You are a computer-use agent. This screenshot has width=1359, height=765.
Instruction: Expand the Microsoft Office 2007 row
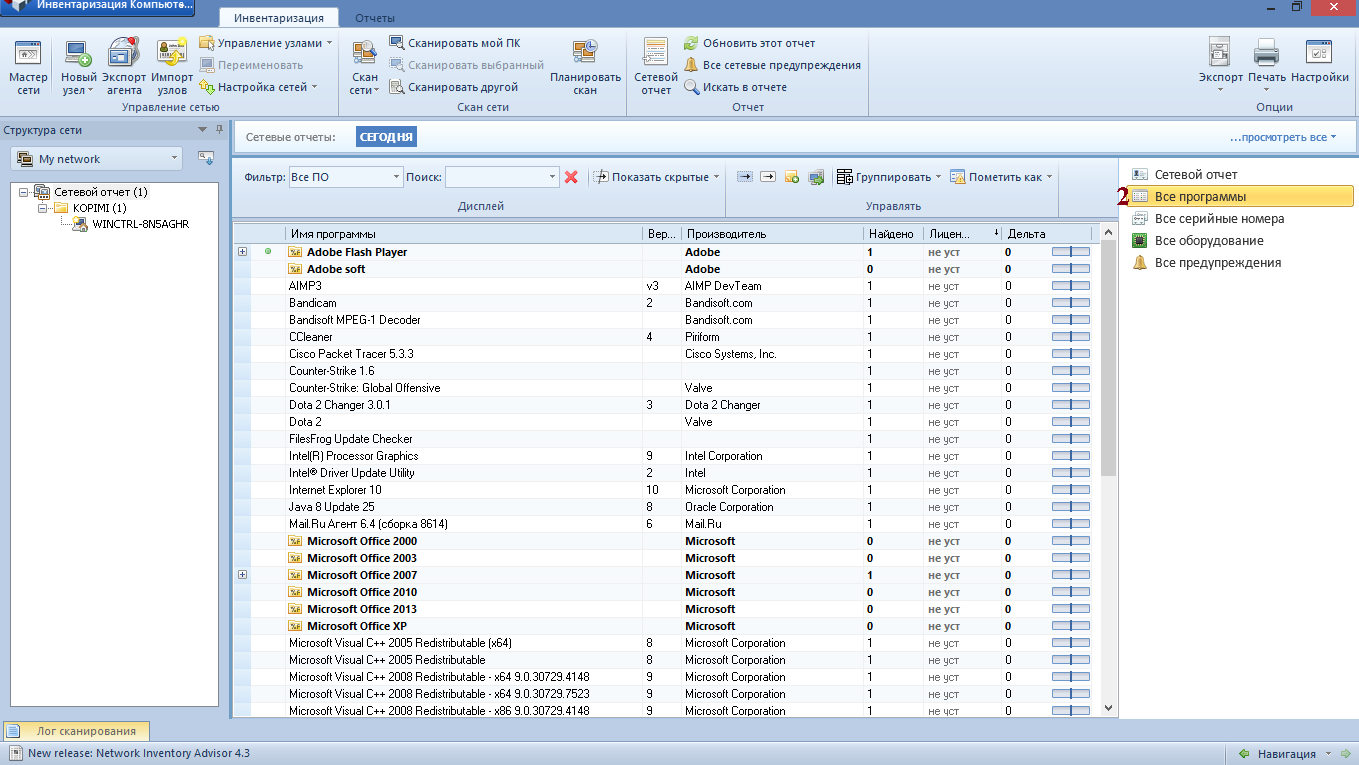pos(242,575)
